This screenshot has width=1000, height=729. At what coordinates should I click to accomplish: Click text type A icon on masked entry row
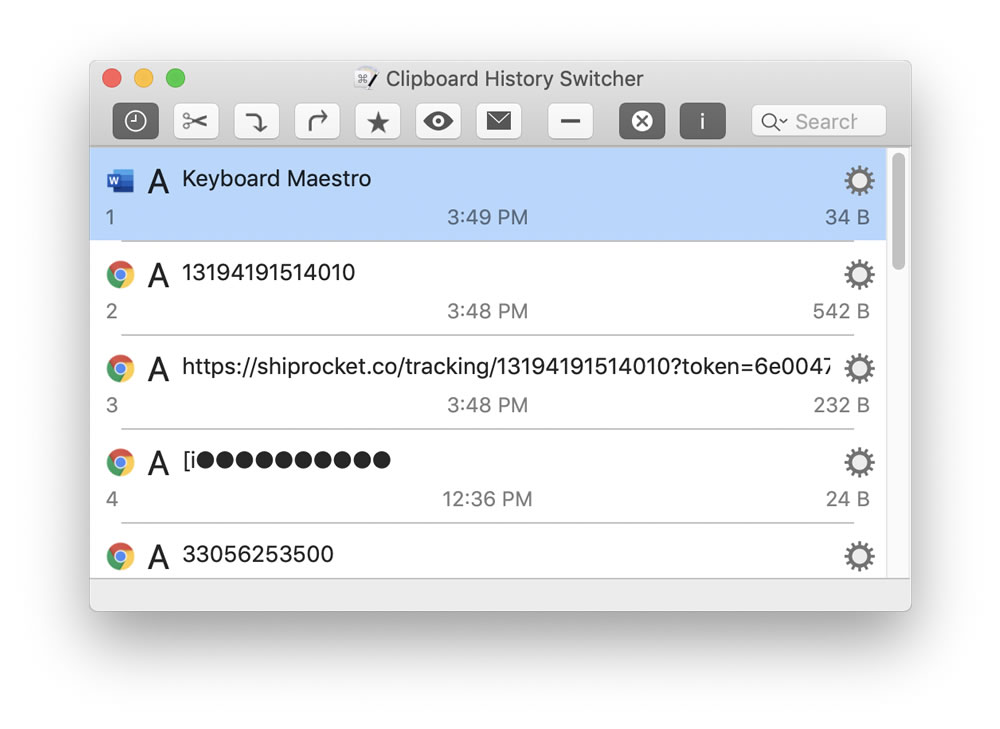159,463
